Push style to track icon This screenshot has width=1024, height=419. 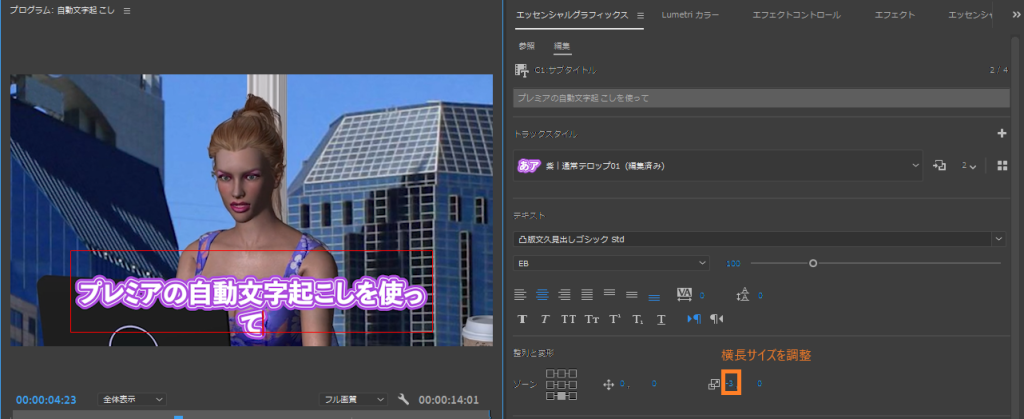pos(939,166)
